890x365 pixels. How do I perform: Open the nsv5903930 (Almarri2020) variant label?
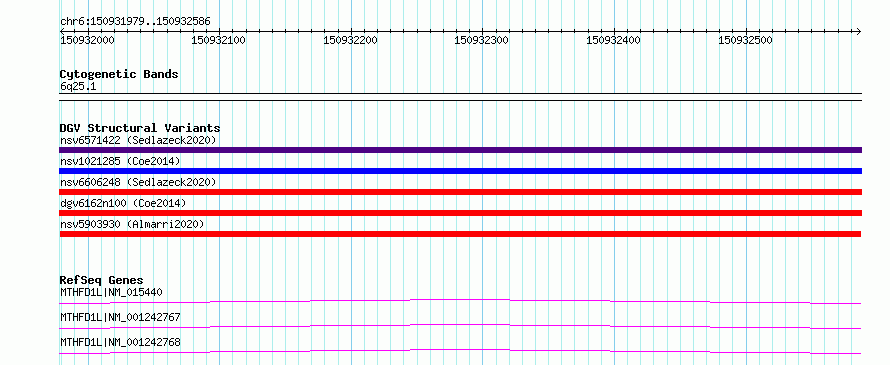pyautogui.click(x=132, y=224)
